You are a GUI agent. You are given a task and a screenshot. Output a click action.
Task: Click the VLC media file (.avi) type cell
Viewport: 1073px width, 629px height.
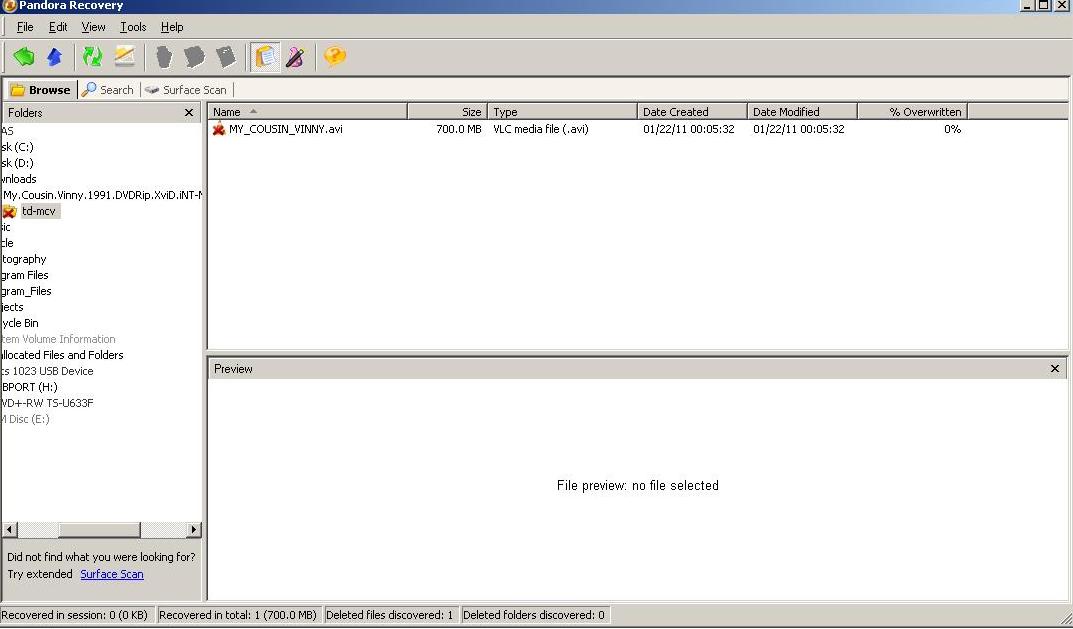pos(541,129)
